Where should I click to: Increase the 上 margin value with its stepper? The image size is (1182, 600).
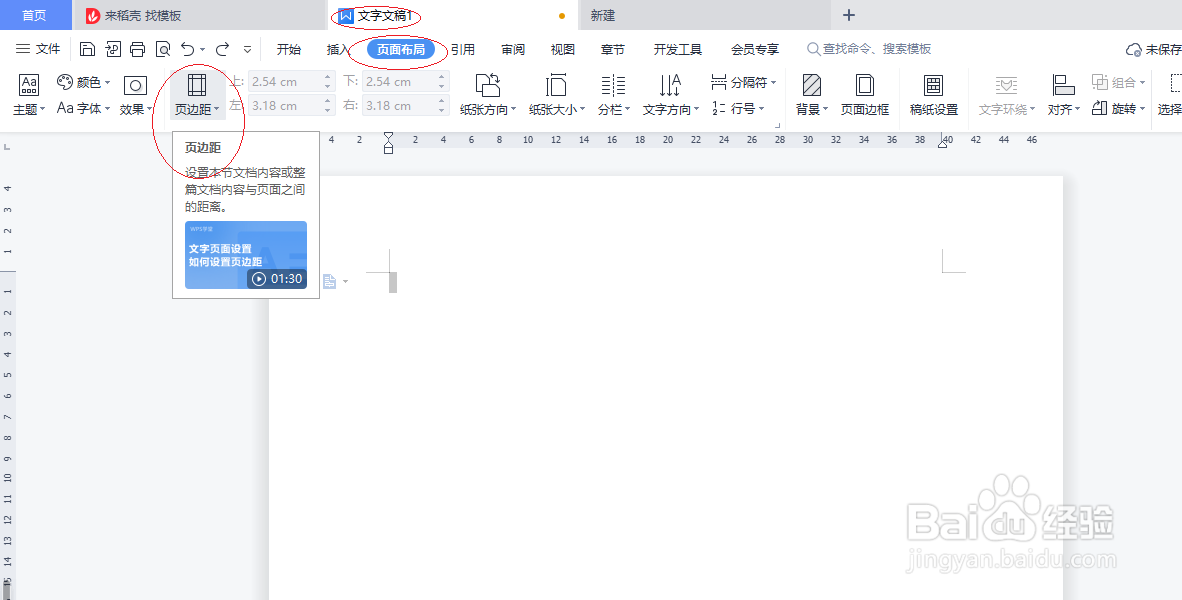tap(328, 76)
